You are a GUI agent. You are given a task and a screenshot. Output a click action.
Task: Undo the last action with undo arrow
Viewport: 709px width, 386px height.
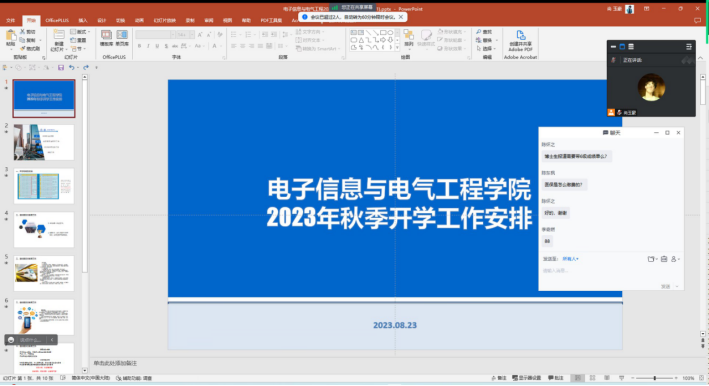tap(71, 67)
